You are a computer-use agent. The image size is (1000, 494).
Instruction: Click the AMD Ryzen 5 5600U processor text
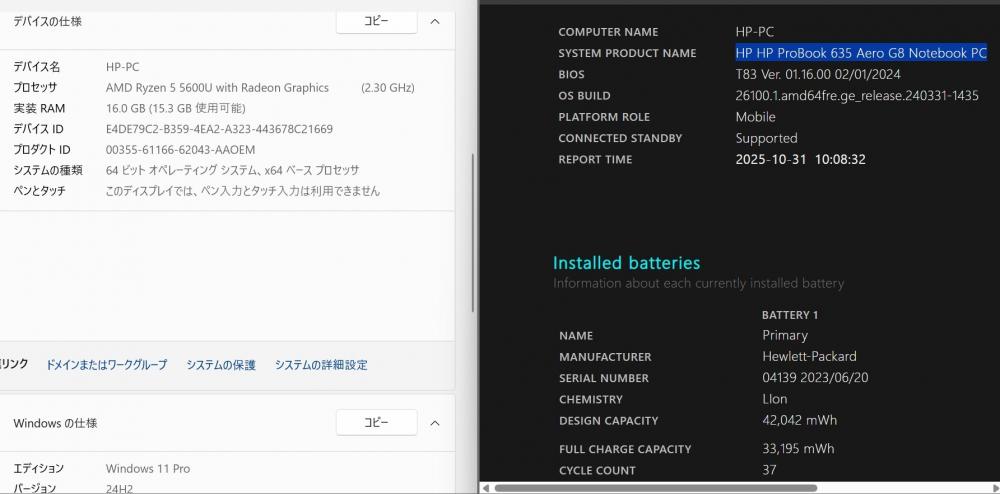tap(217, 87)
